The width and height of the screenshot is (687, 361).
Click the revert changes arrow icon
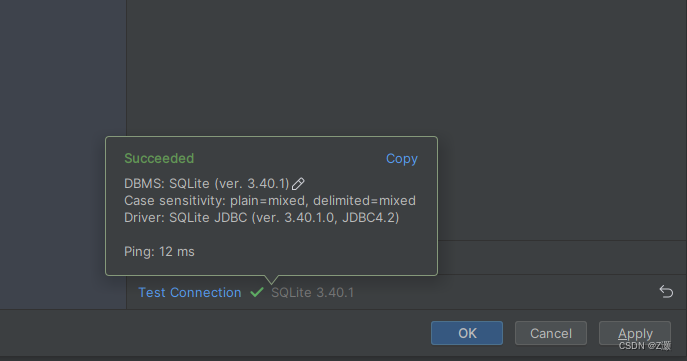click(666, 292)
